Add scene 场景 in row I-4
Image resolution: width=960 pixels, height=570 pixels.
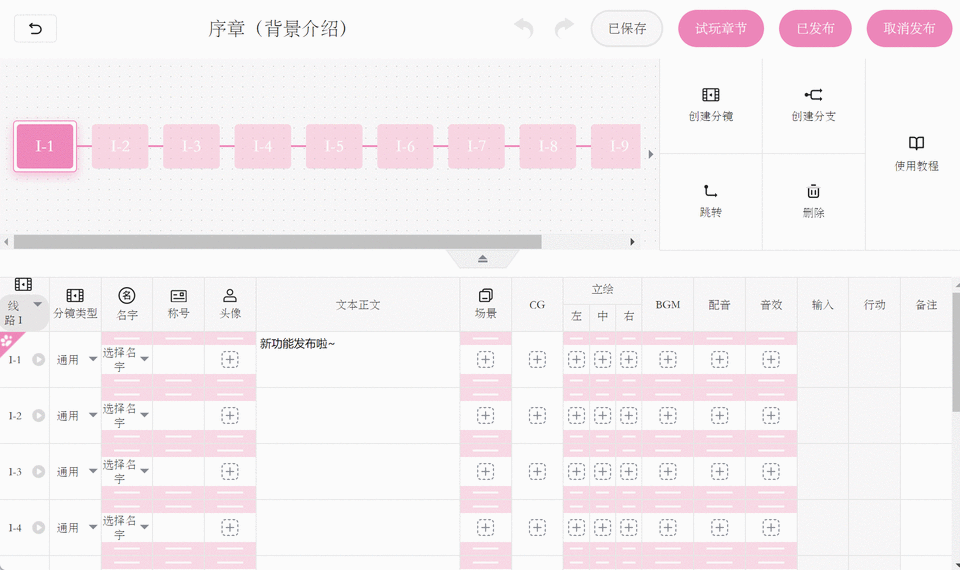(x=486, y=528)
